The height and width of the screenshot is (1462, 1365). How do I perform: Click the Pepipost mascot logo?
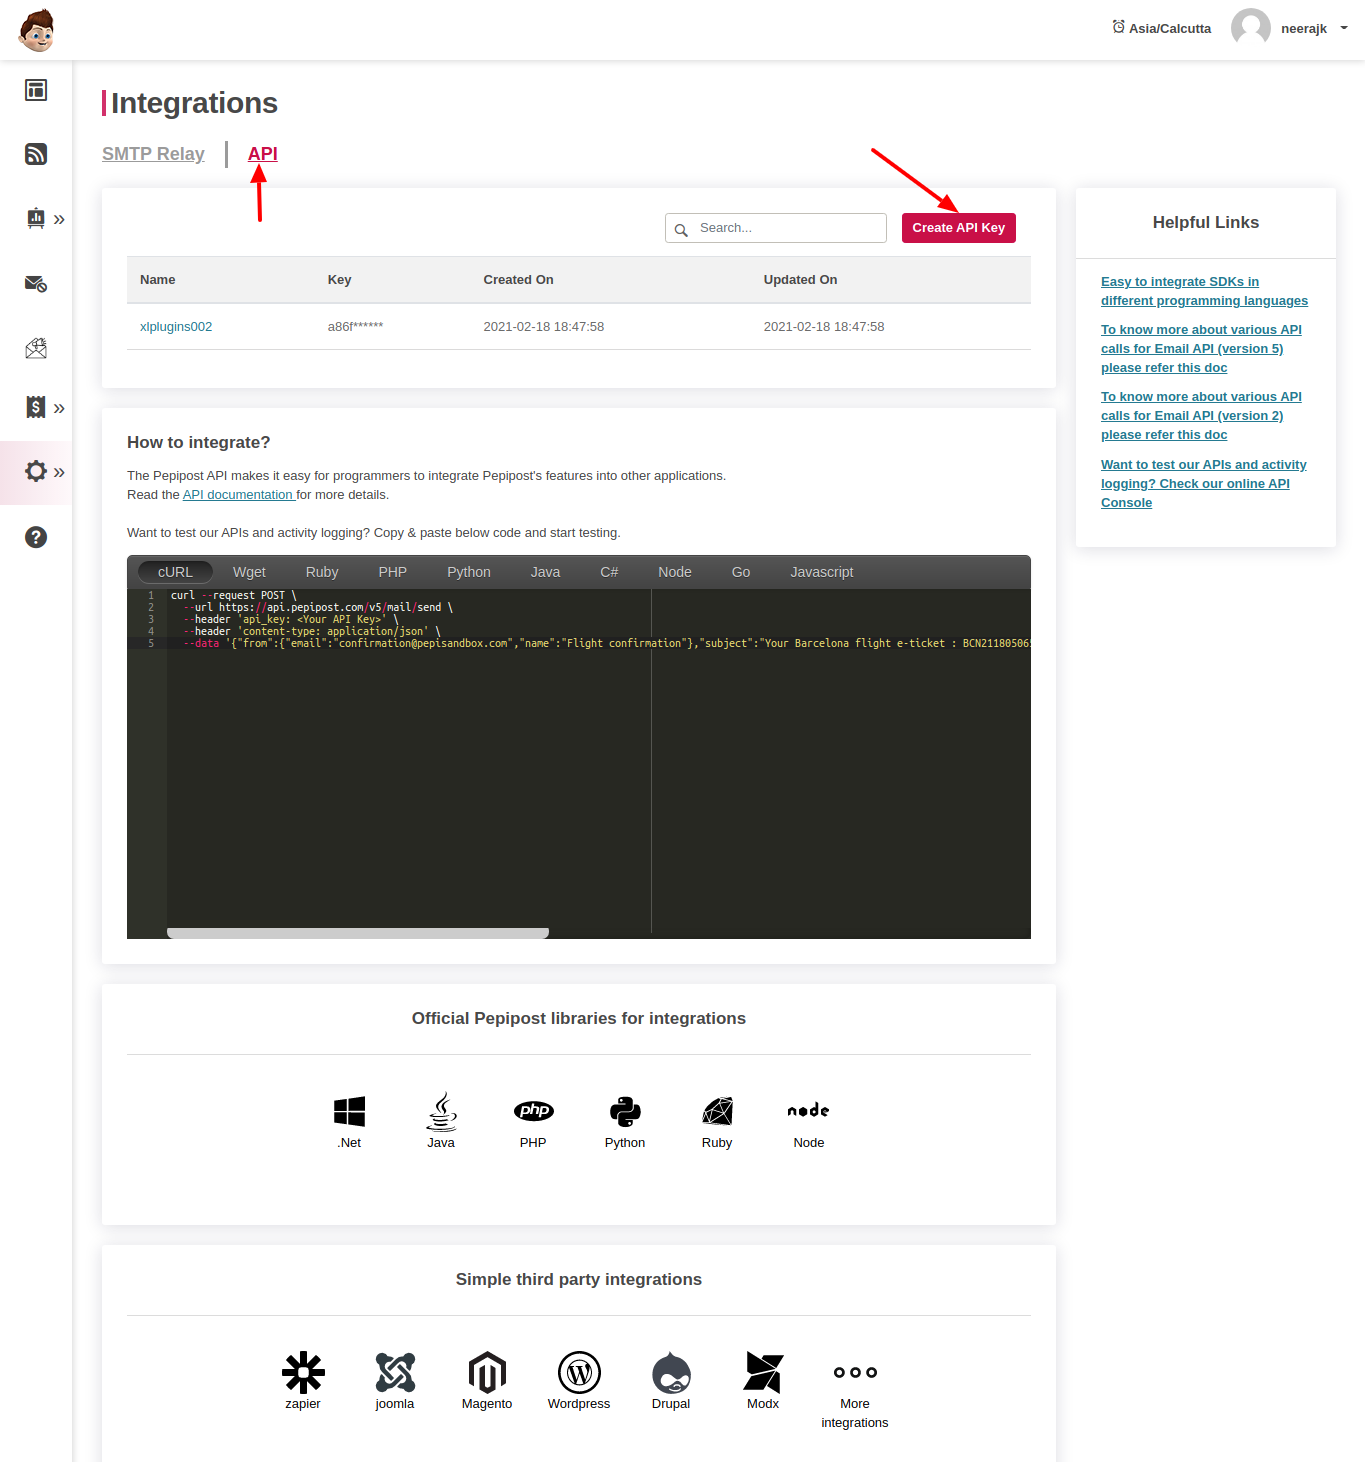(36, 30)
